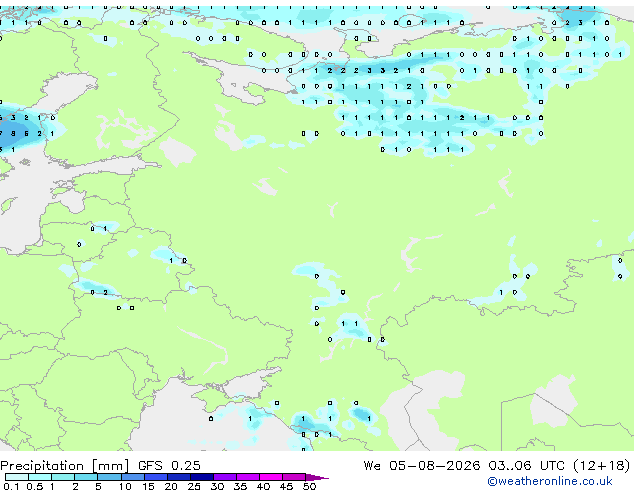This screenshot has height=490, width=634.
Task: Click the "GFS 0.25" model label
Action: 169,466
